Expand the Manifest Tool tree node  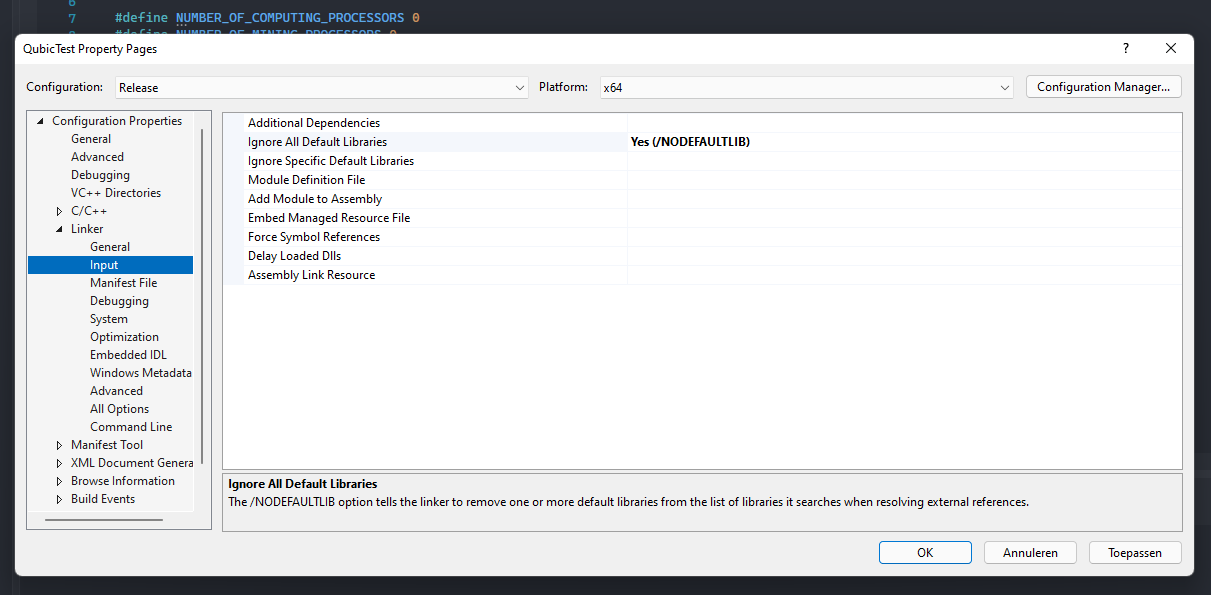tap(59, 445)
